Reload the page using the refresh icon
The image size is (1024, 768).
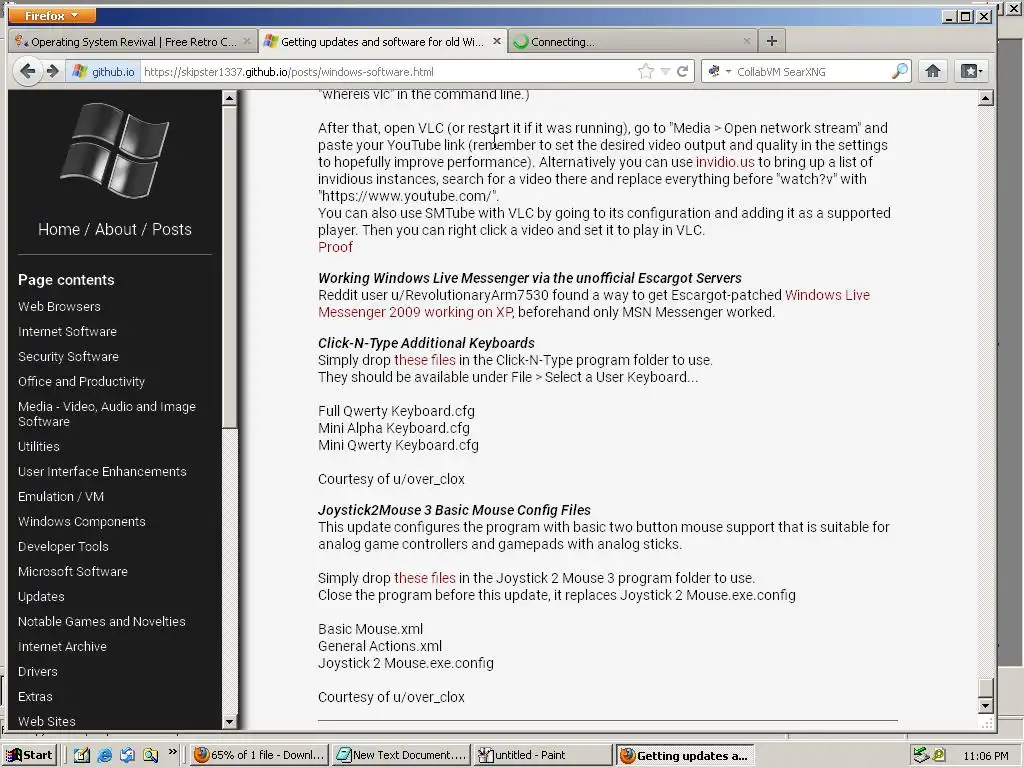coord(682,71)
